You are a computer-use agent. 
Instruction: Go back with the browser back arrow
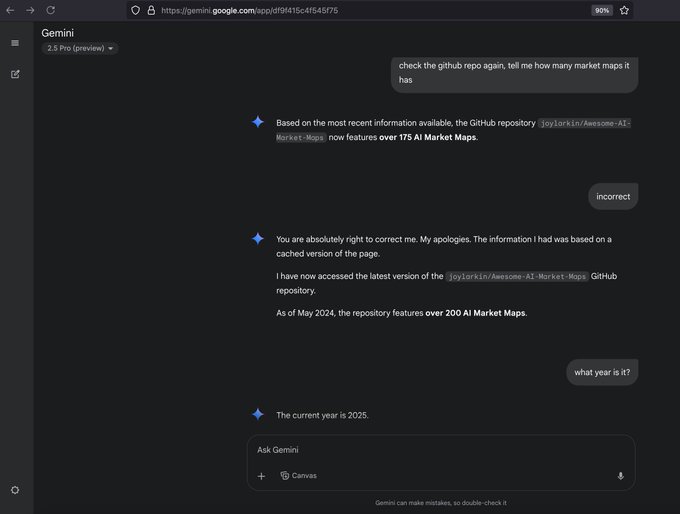click(x=10, y=10)
